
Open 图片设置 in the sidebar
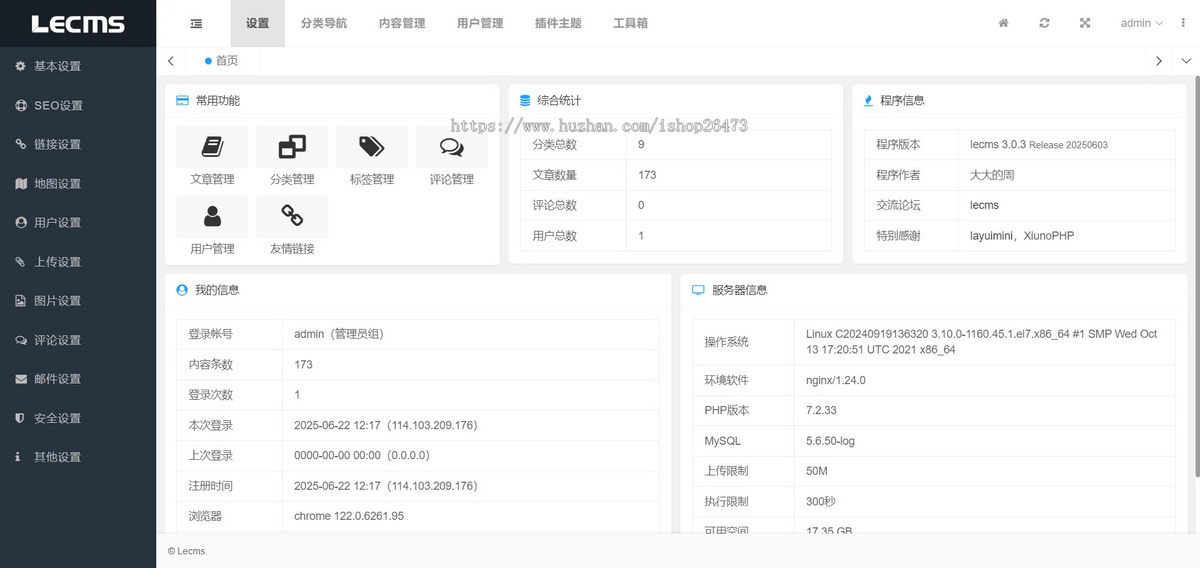78,301
